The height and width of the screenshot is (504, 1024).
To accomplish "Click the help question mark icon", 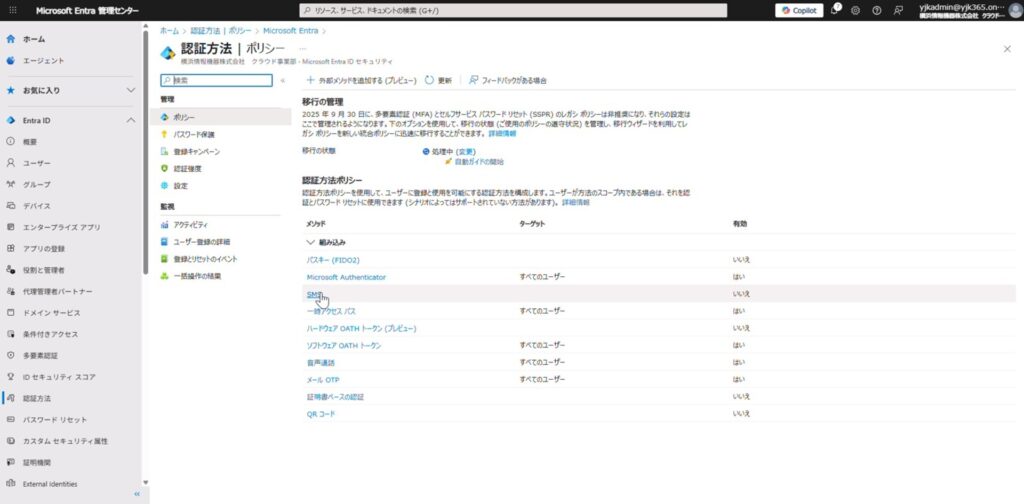I will [x=876, y=10].
